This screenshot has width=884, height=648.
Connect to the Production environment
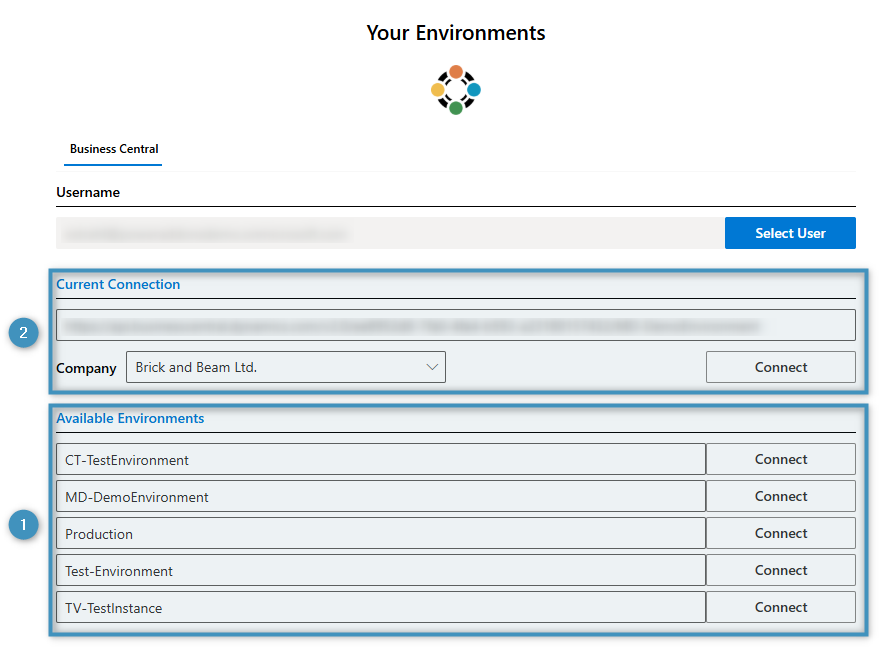[781, 533]
